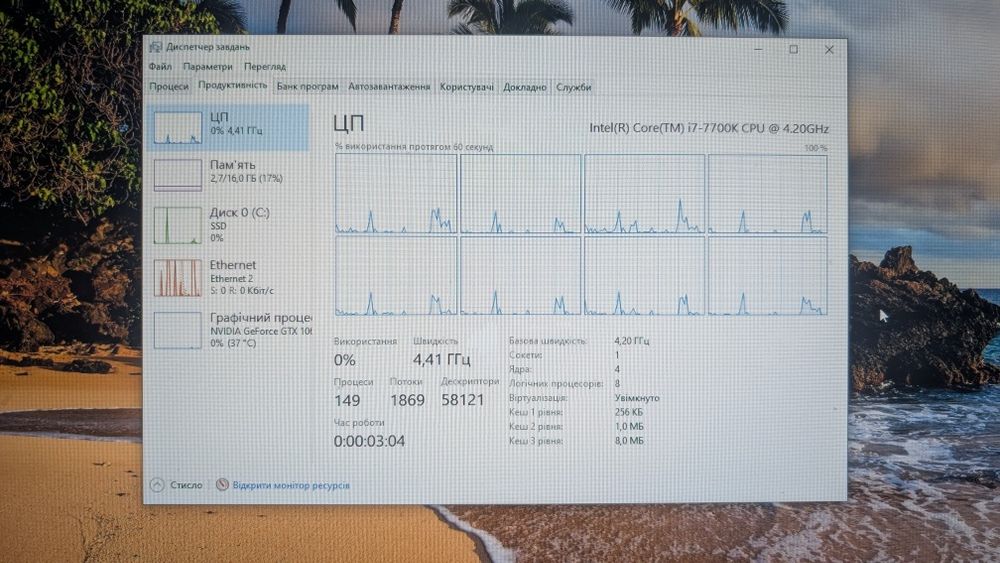This screenshot has height=563, width=1000.
Task: Switch to the Банк програм tab
Action: coord(307,87)
